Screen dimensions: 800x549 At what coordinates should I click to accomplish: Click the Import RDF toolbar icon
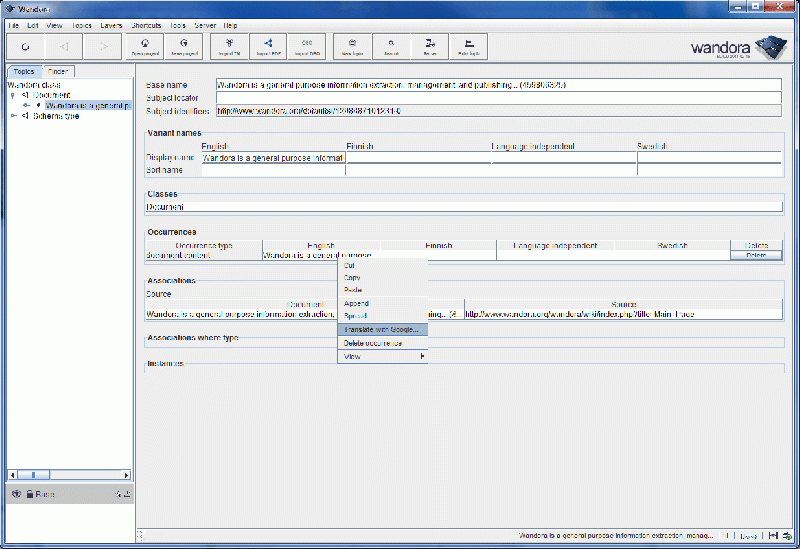[x=267, y=46]
